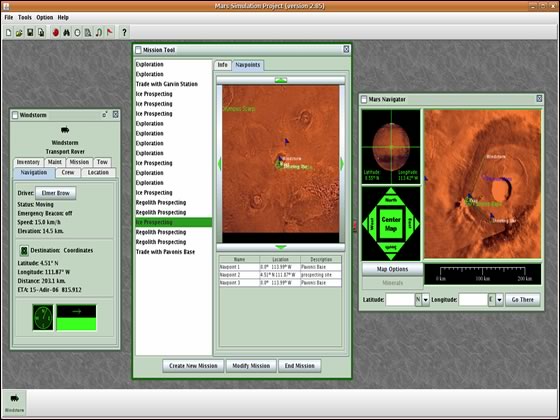Click the Go There button

point(522,300)
